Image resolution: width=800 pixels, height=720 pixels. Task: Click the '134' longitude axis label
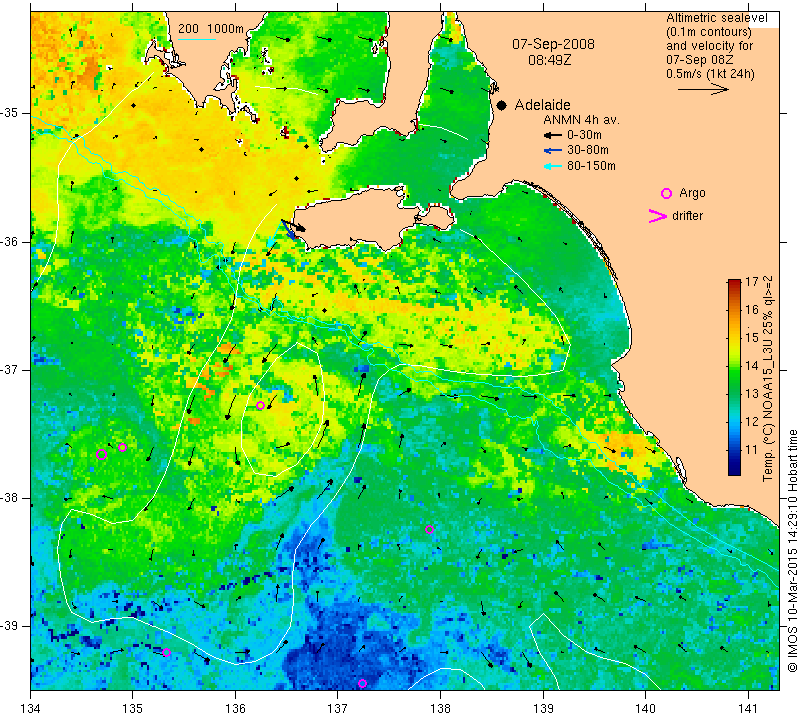tap(31, 709)
